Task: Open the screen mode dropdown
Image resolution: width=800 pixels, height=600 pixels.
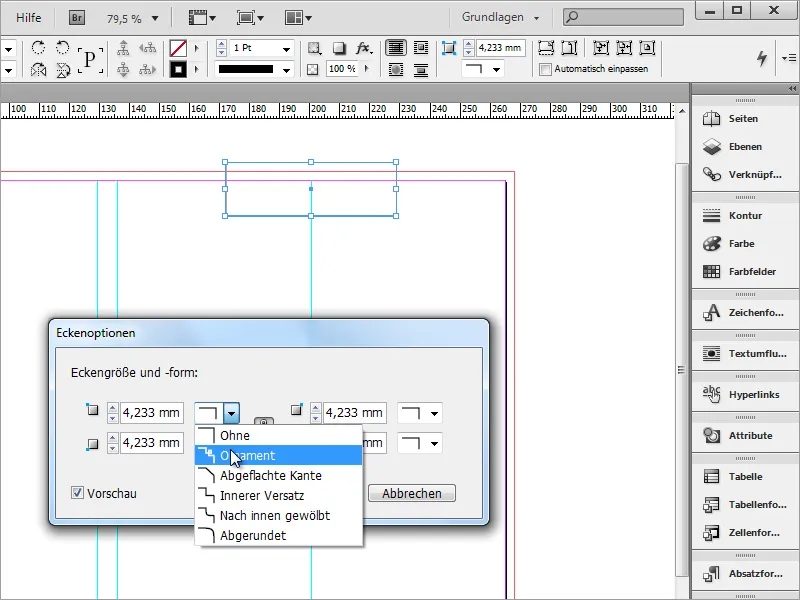Action: pyautogui.click(x=250, y=18)
